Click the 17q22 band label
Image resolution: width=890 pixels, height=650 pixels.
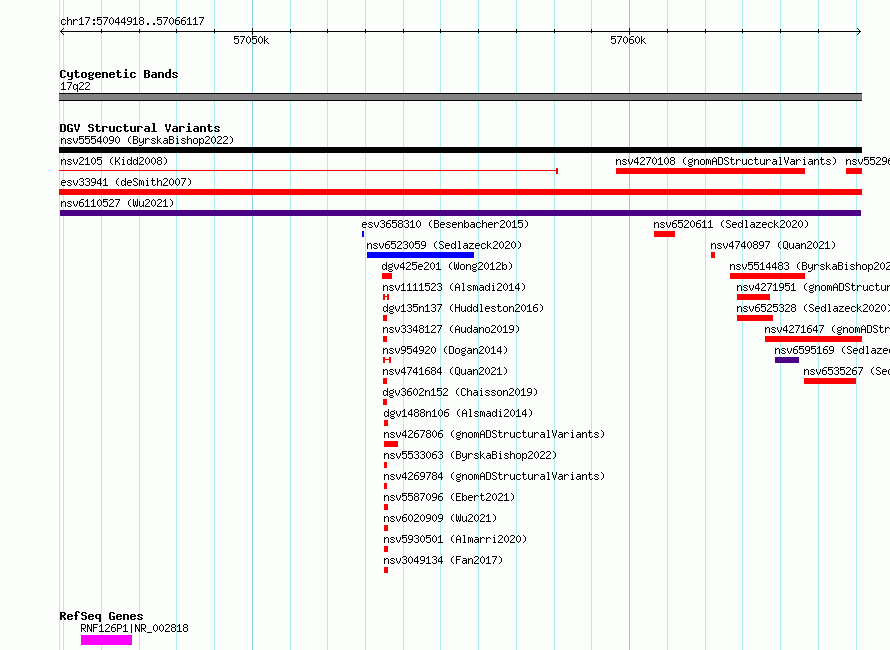point(75,86)
